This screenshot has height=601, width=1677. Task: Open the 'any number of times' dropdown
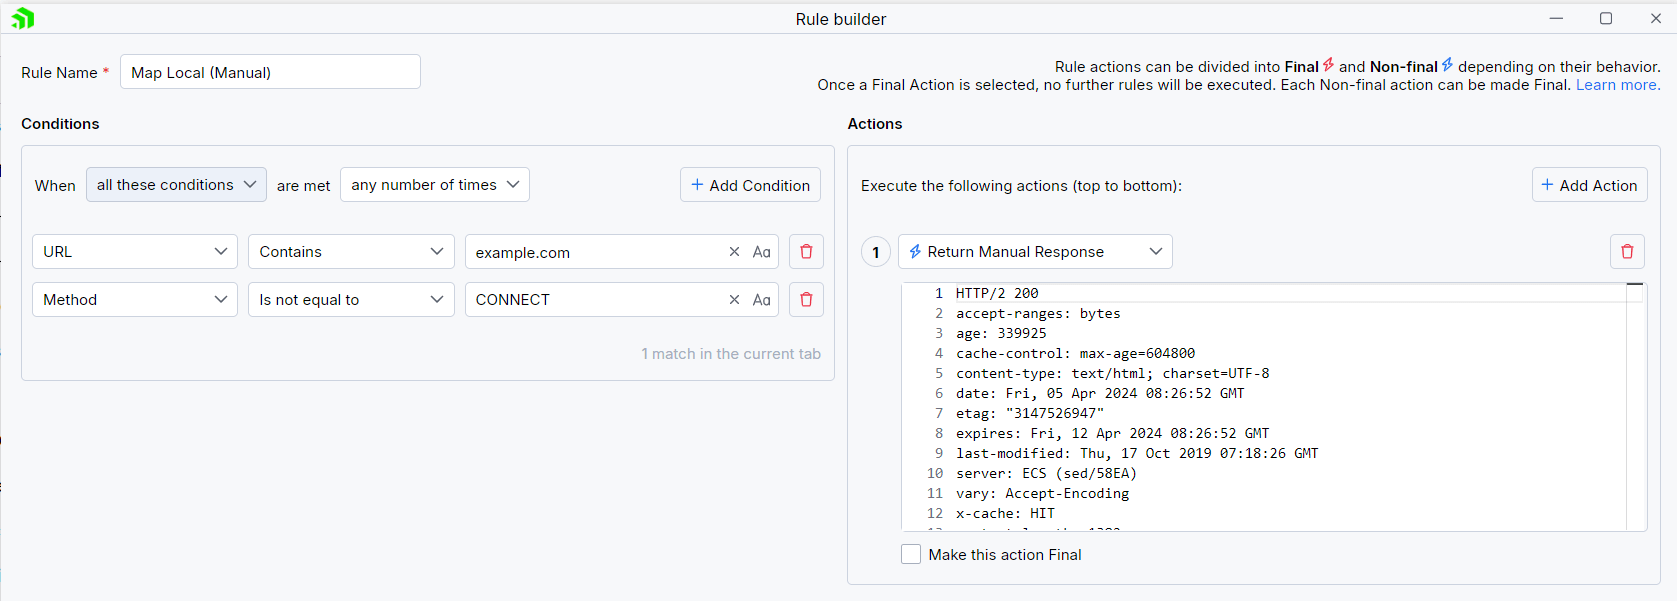434,184
